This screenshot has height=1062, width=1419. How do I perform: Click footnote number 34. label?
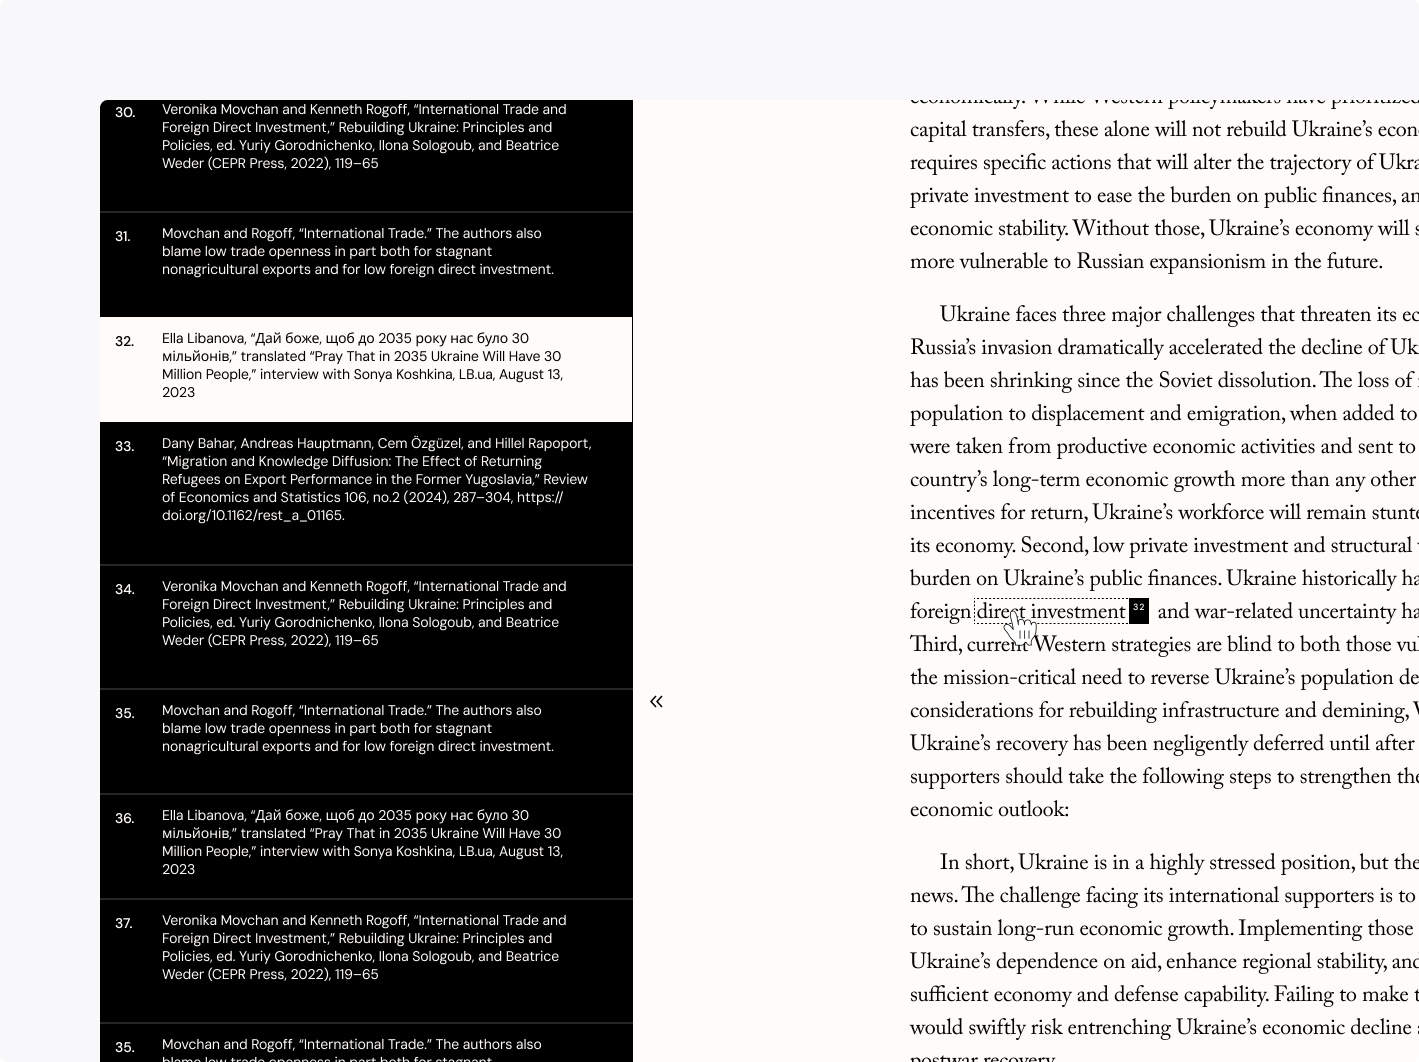tap(124, 589)
